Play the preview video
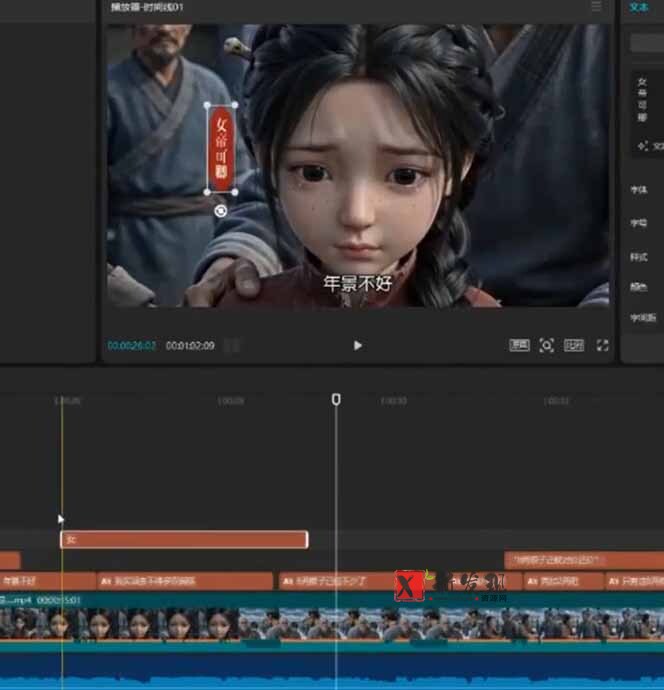 [358, 345]
